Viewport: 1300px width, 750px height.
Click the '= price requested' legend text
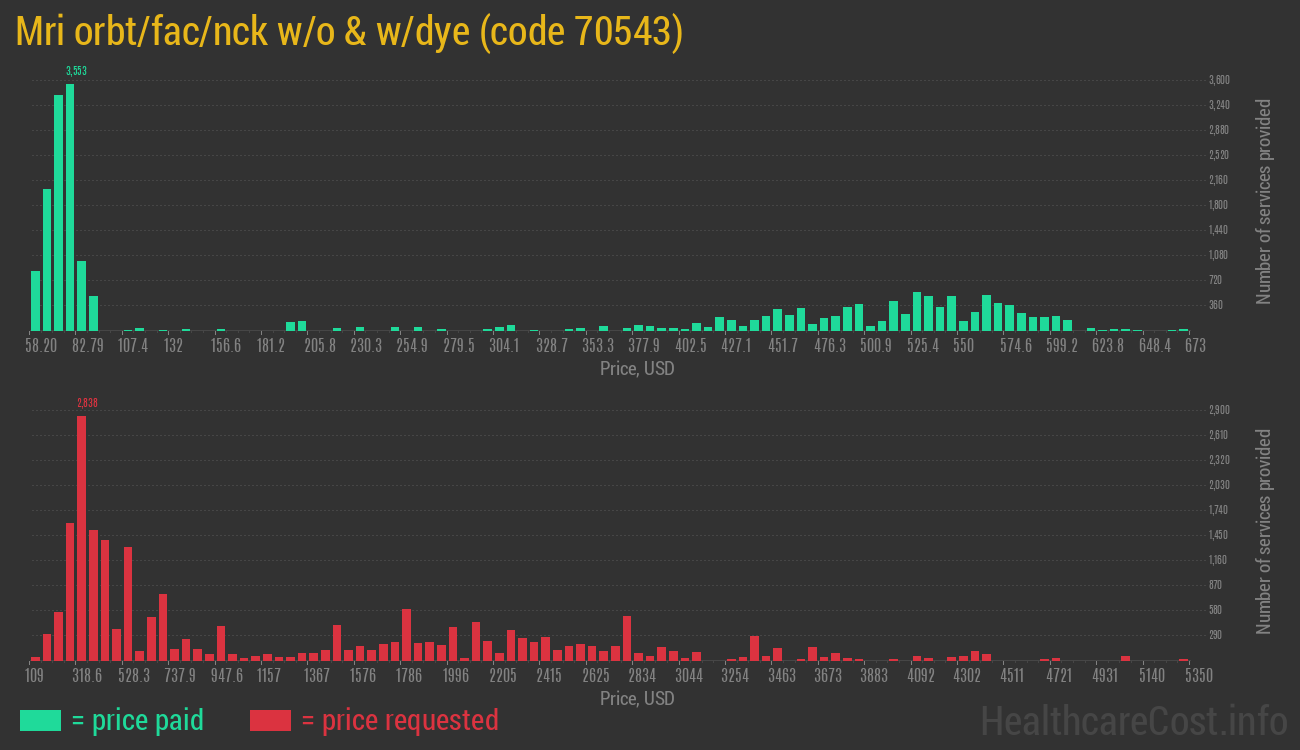click(399, 720)
